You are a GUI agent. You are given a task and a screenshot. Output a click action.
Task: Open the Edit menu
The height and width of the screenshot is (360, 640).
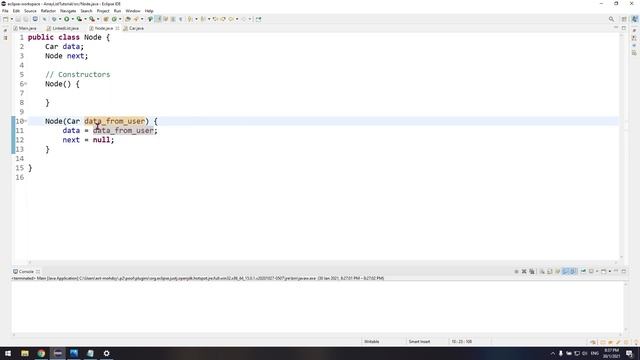tap(16, 11)
